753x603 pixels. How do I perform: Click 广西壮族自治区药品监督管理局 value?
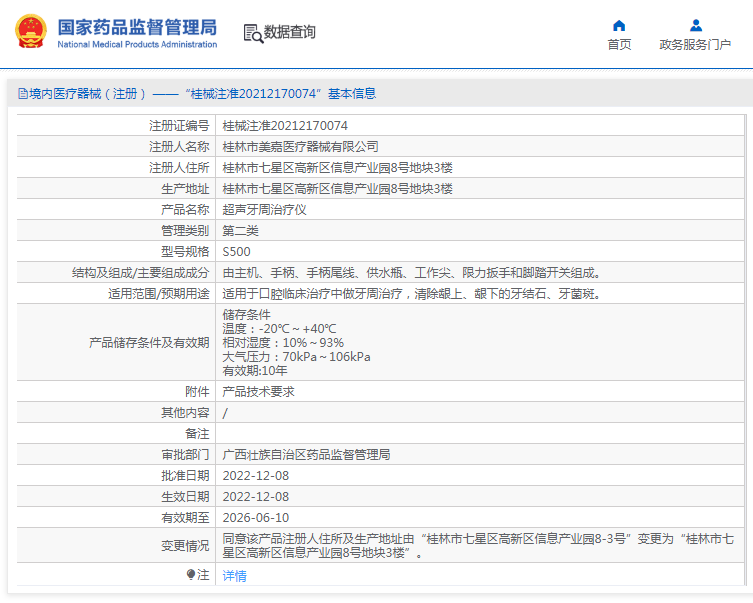tap(306, 455)
